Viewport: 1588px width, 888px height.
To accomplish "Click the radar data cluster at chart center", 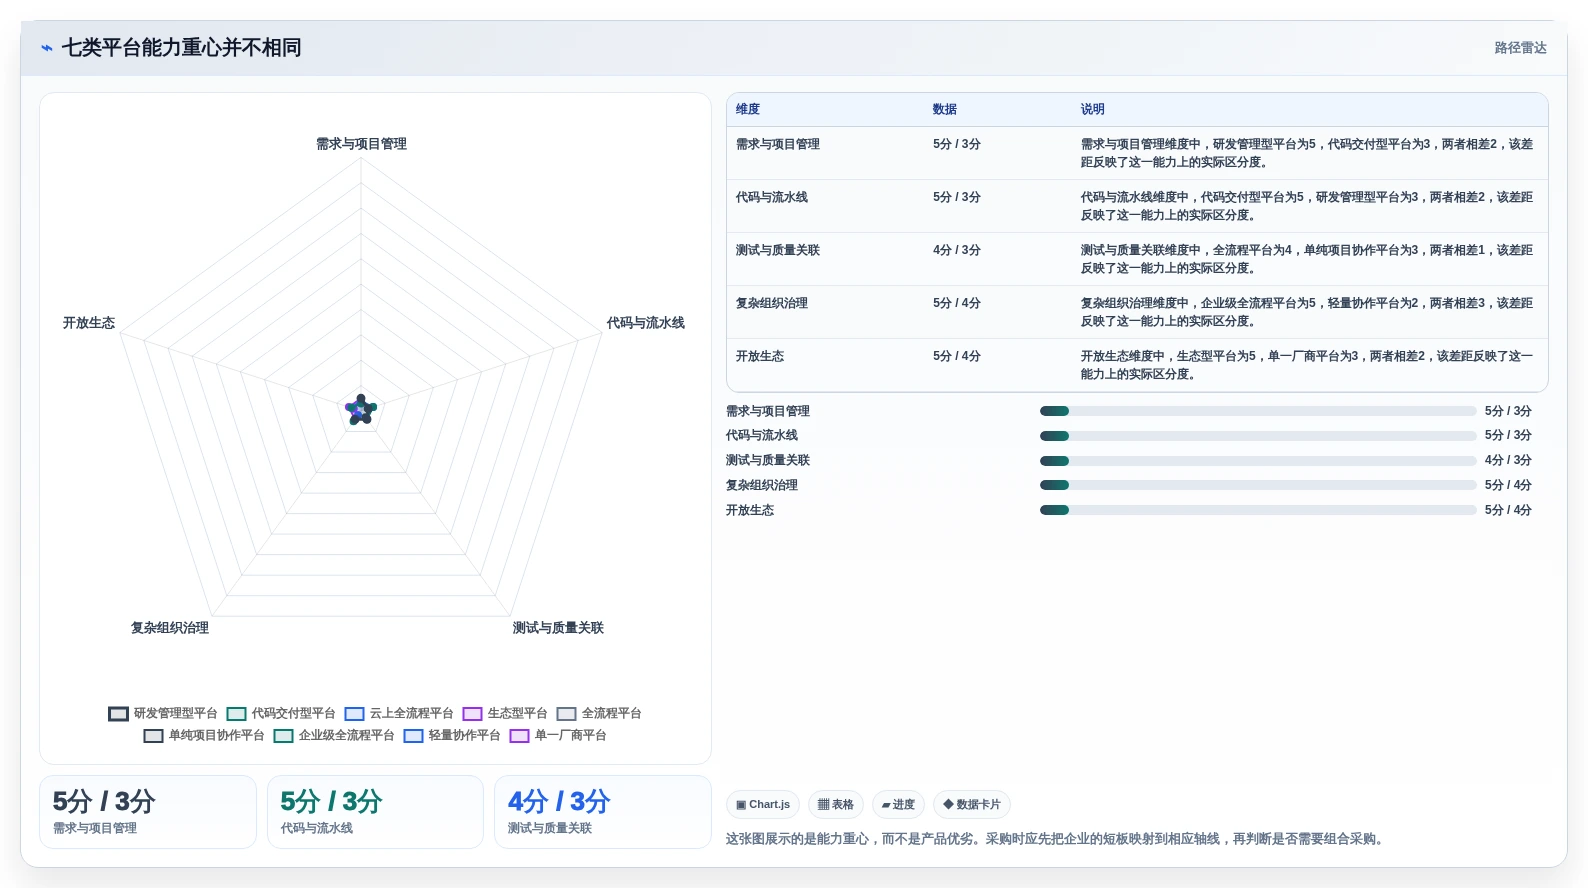I will pos(361,409).
